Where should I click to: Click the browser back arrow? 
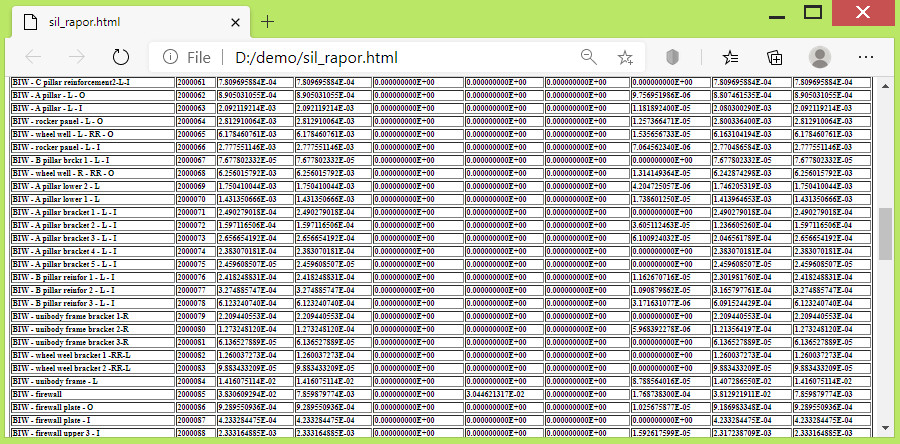33,57
